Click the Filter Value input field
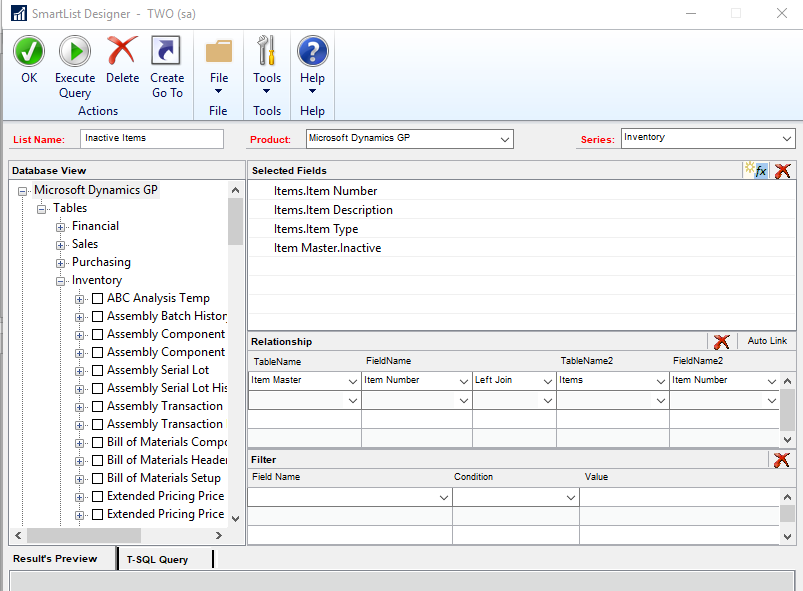803x591 pixels. coord(679,497)
